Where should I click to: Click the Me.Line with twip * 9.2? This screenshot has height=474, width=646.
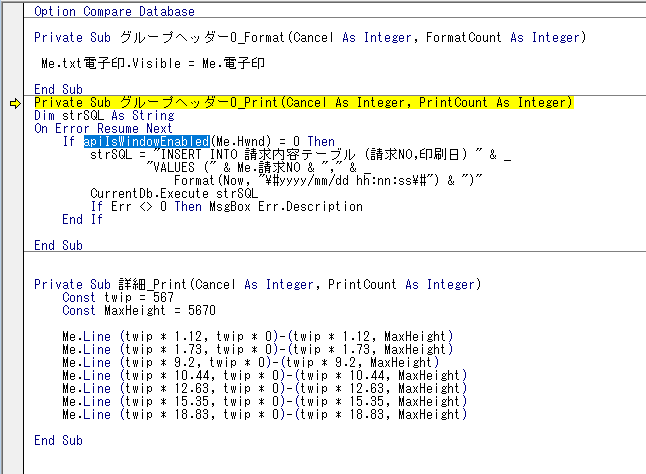point(250,362)
